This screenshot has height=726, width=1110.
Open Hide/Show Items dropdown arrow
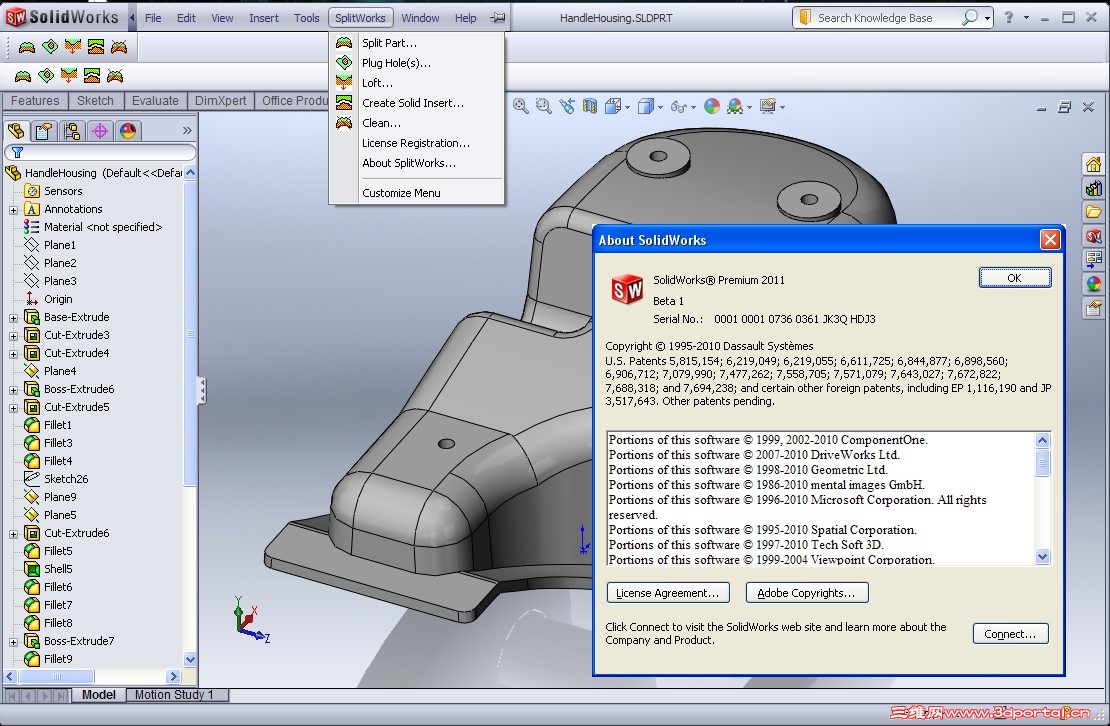click(x=694, y=107)
